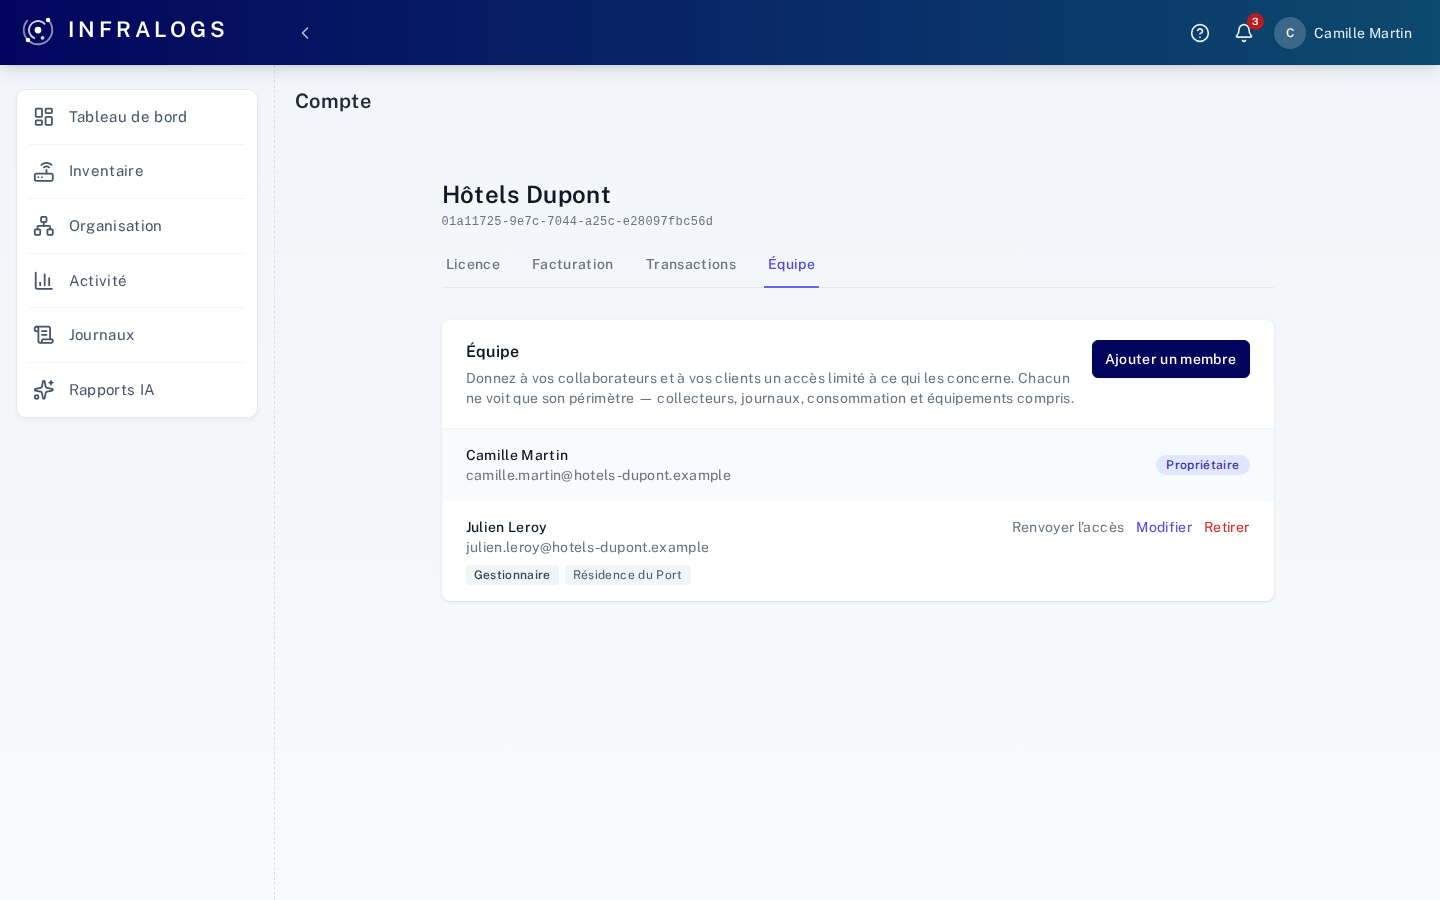Click the Gestionnaire role tag
The height and width of the screenshot is (900, 1440).
click(512, 575)
